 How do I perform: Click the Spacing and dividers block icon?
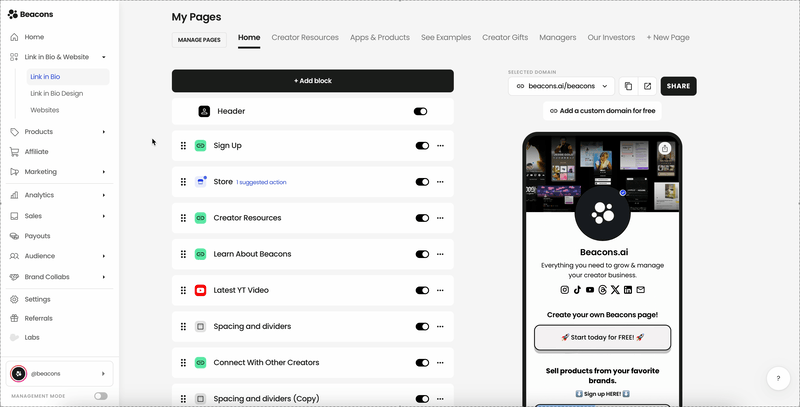point(201,326)
